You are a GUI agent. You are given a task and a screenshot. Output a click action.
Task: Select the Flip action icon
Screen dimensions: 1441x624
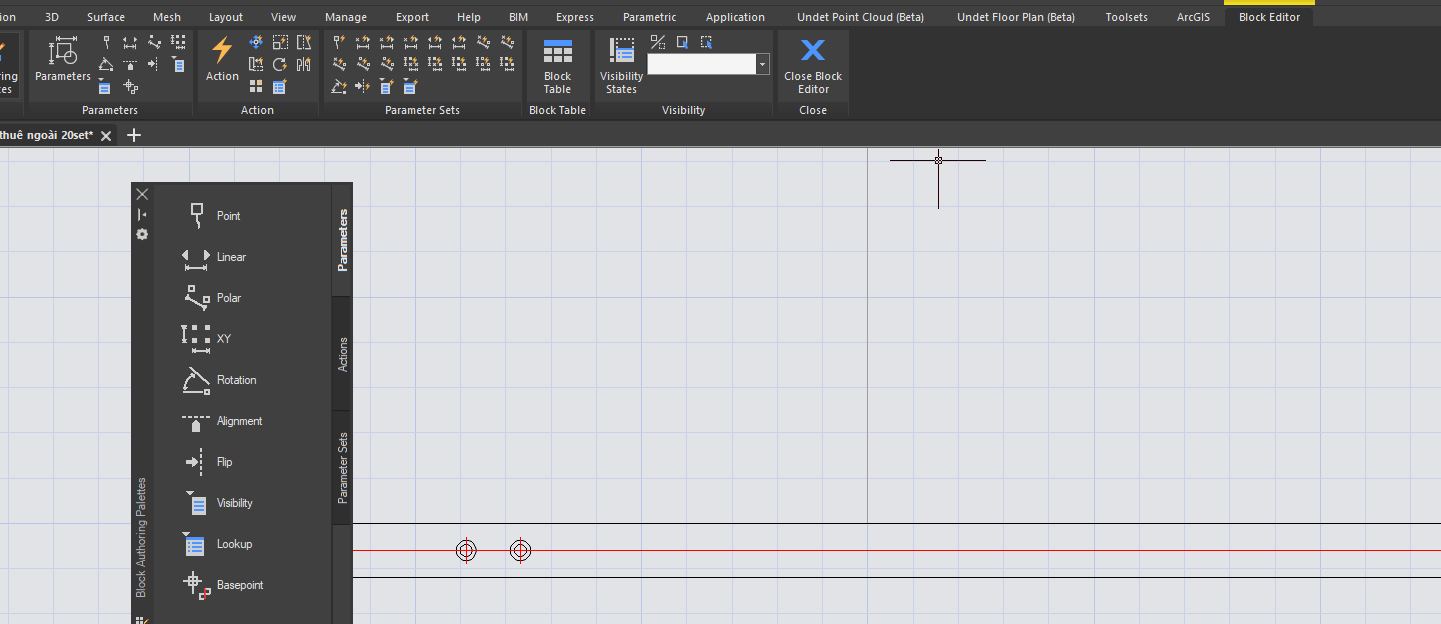(x=305, y=65)
